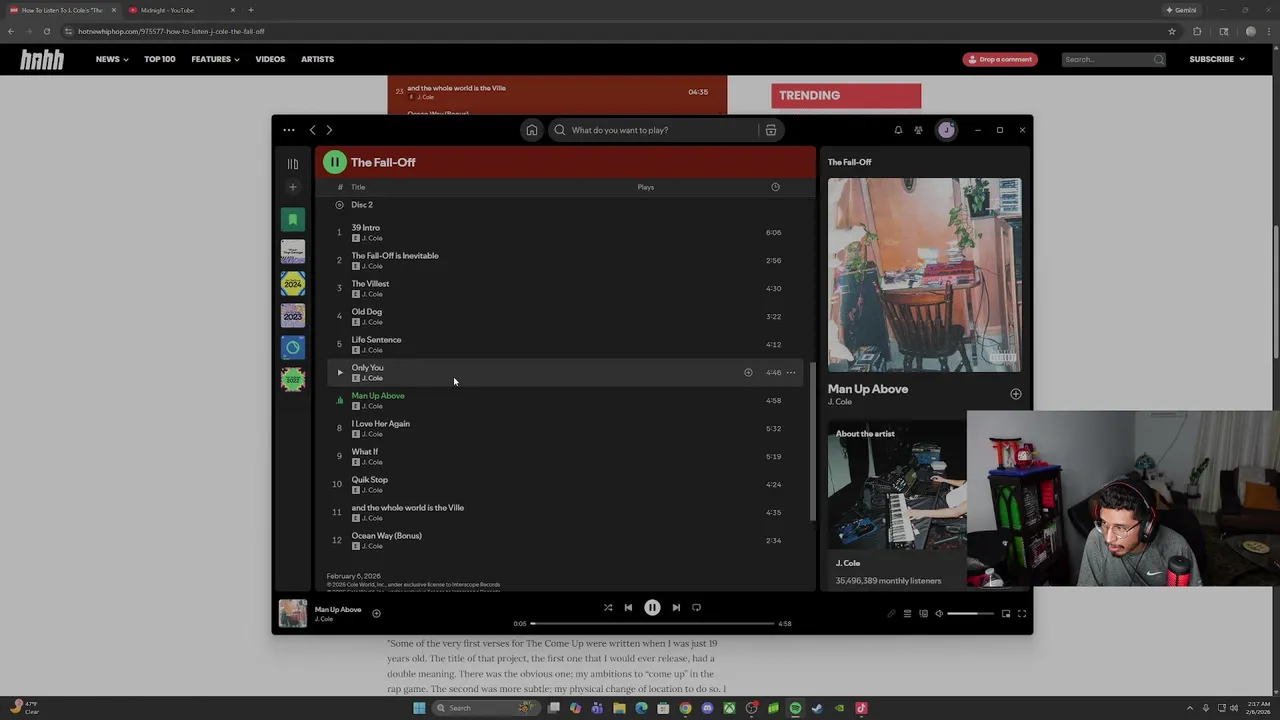This screenshot has width=1280, height=720.
Task: Adjust the volume slider
Action: pos(970,614)
